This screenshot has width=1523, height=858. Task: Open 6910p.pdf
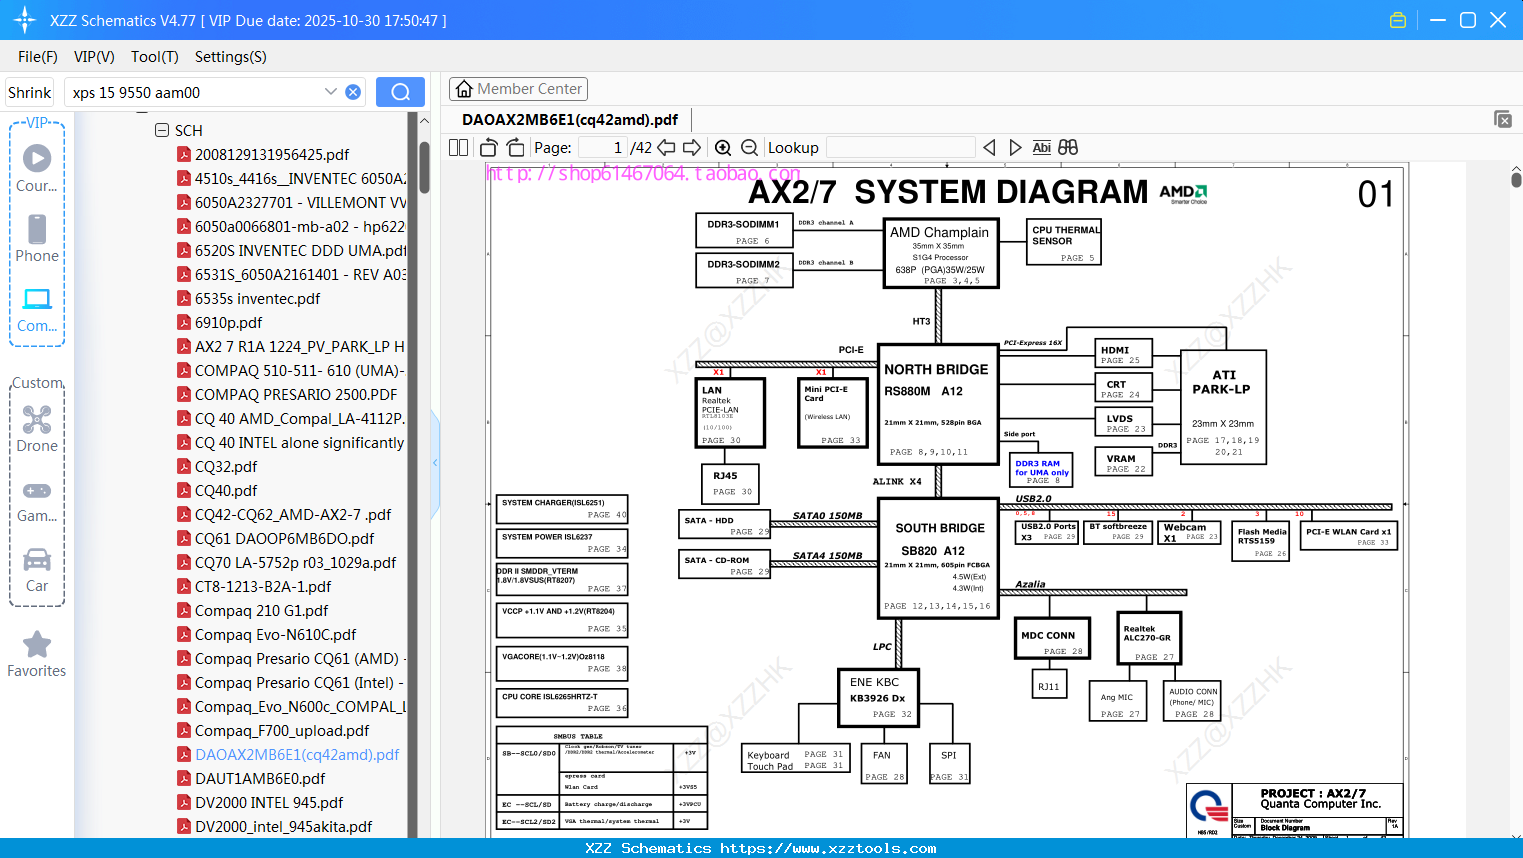coord(228,322)
